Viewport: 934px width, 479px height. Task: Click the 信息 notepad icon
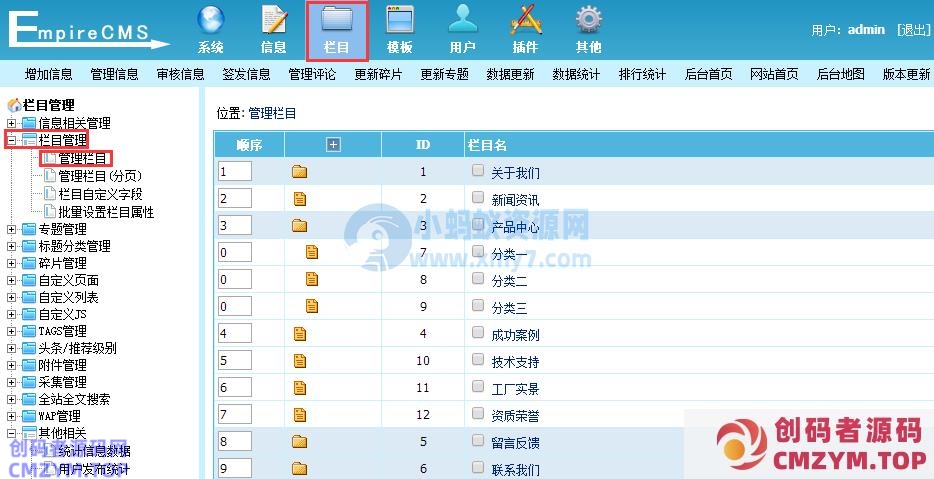[x=274, y=21]
